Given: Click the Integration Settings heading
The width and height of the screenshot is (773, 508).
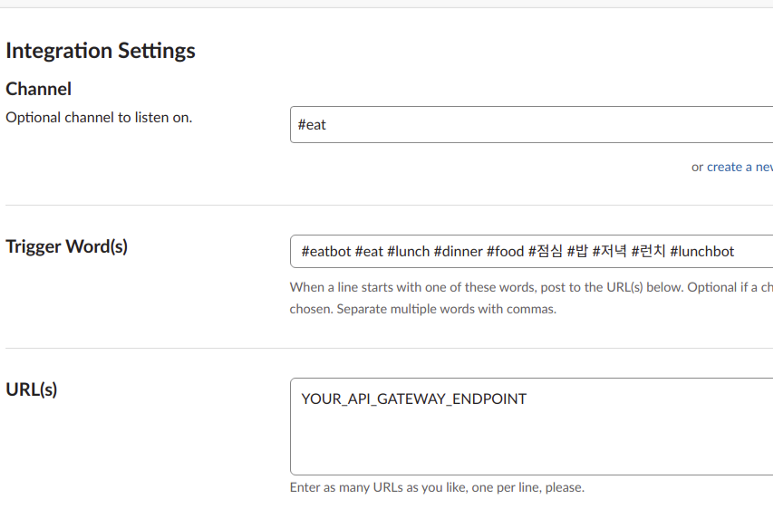Looking at the screenshot, I should (100, 51).
